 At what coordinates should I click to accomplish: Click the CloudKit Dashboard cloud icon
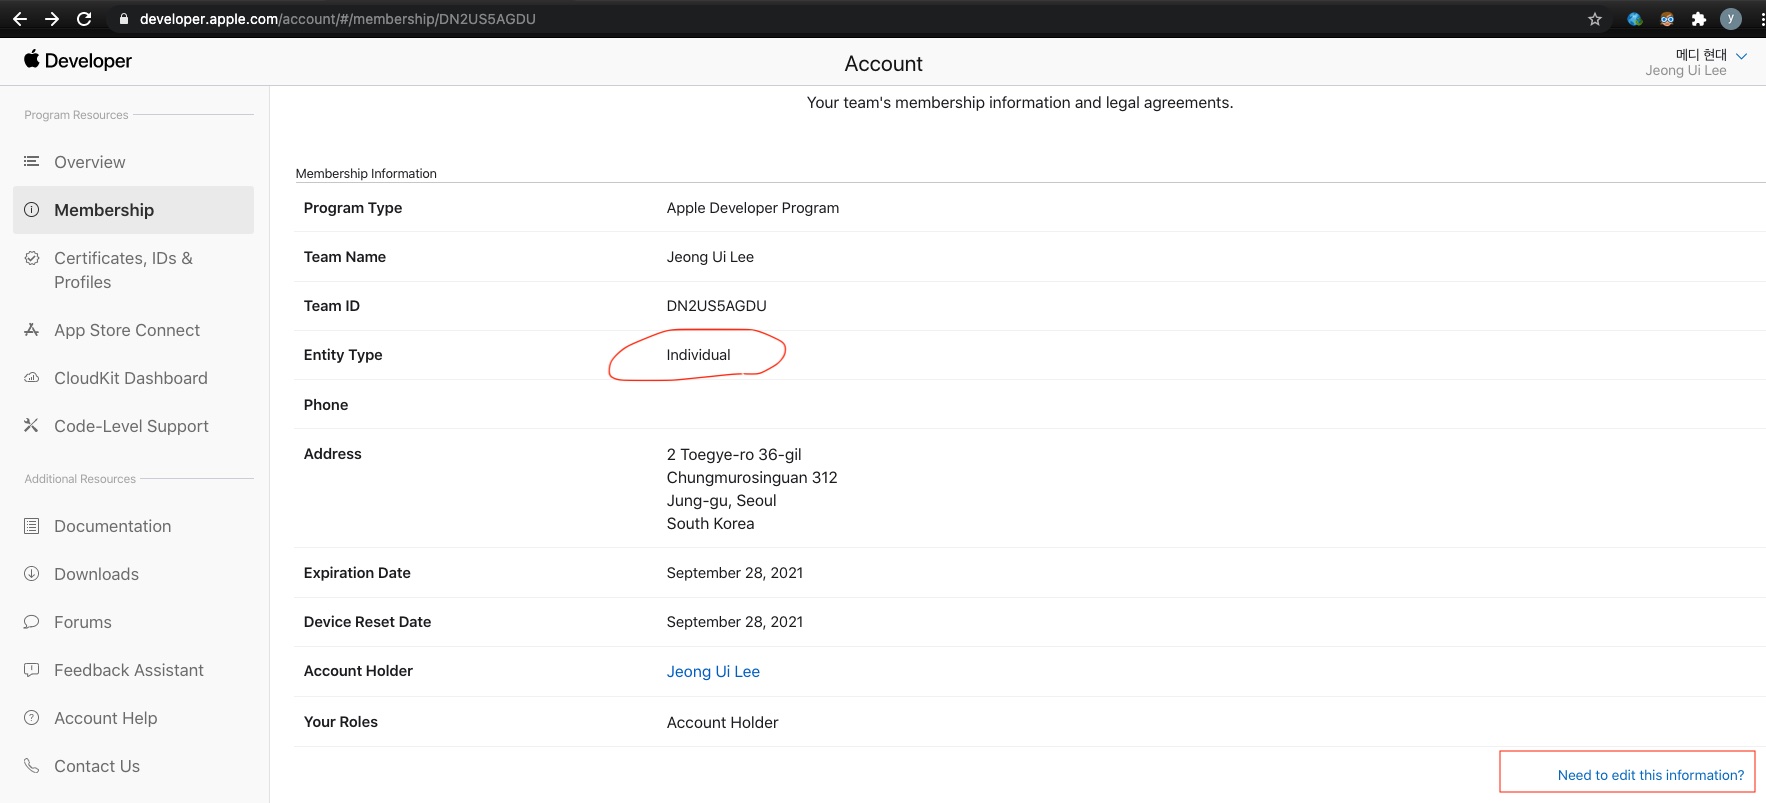click(x=32, y=378)
